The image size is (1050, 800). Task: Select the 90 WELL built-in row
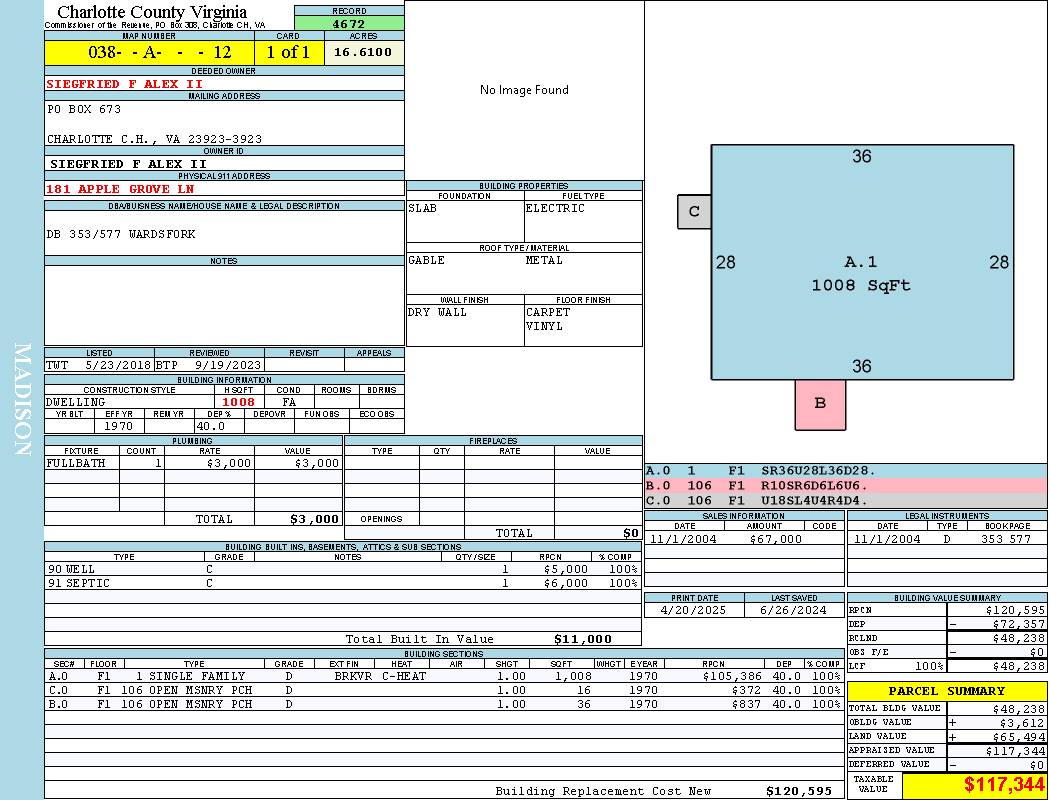[342, 568]
